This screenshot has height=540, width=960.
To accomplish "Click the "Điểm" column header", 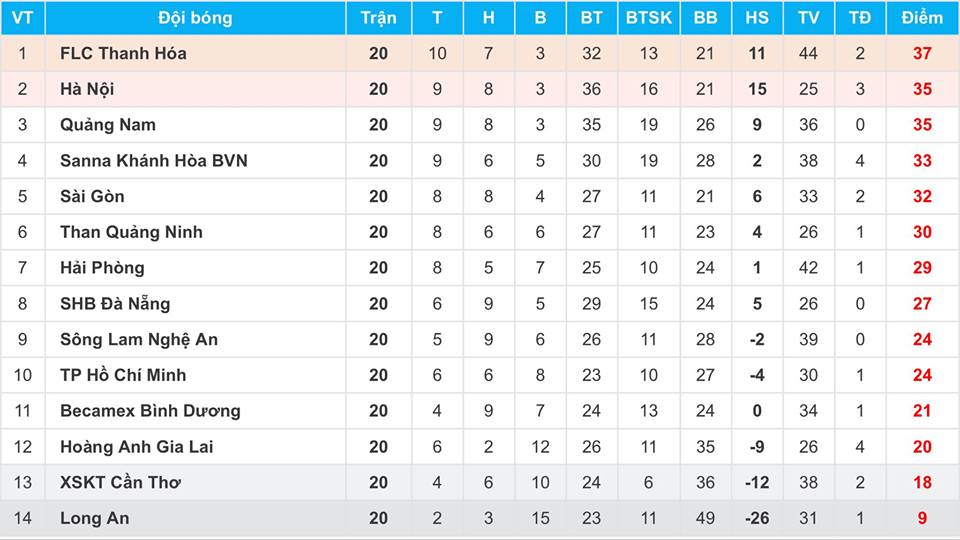I will (921, 18).
